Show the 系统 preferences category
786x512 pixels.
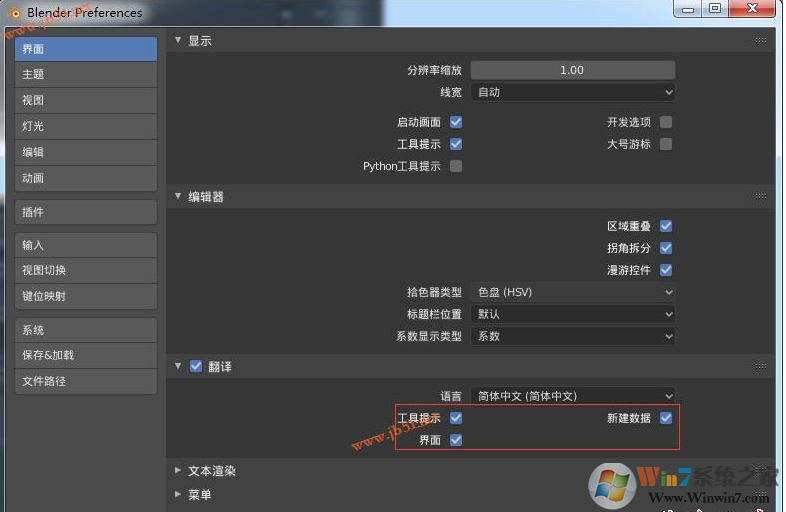pos(86,330)
